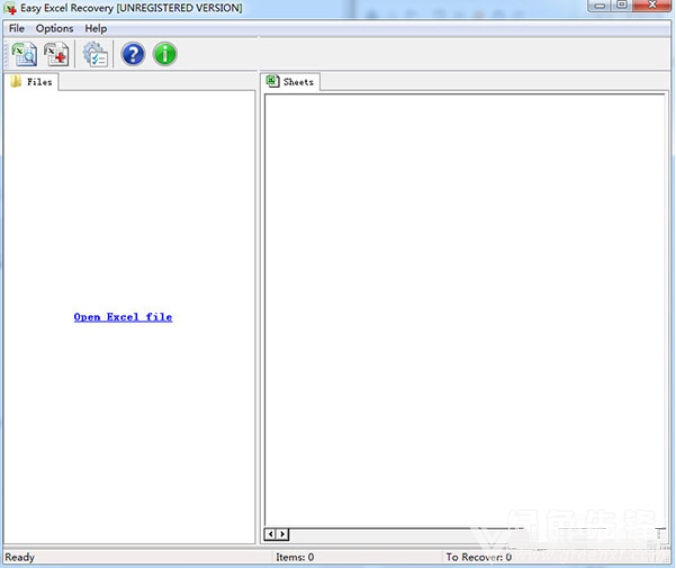Close the Easy Excel Recovery window
This screenshot has height=569, width=676.
(x=652, y=5)
